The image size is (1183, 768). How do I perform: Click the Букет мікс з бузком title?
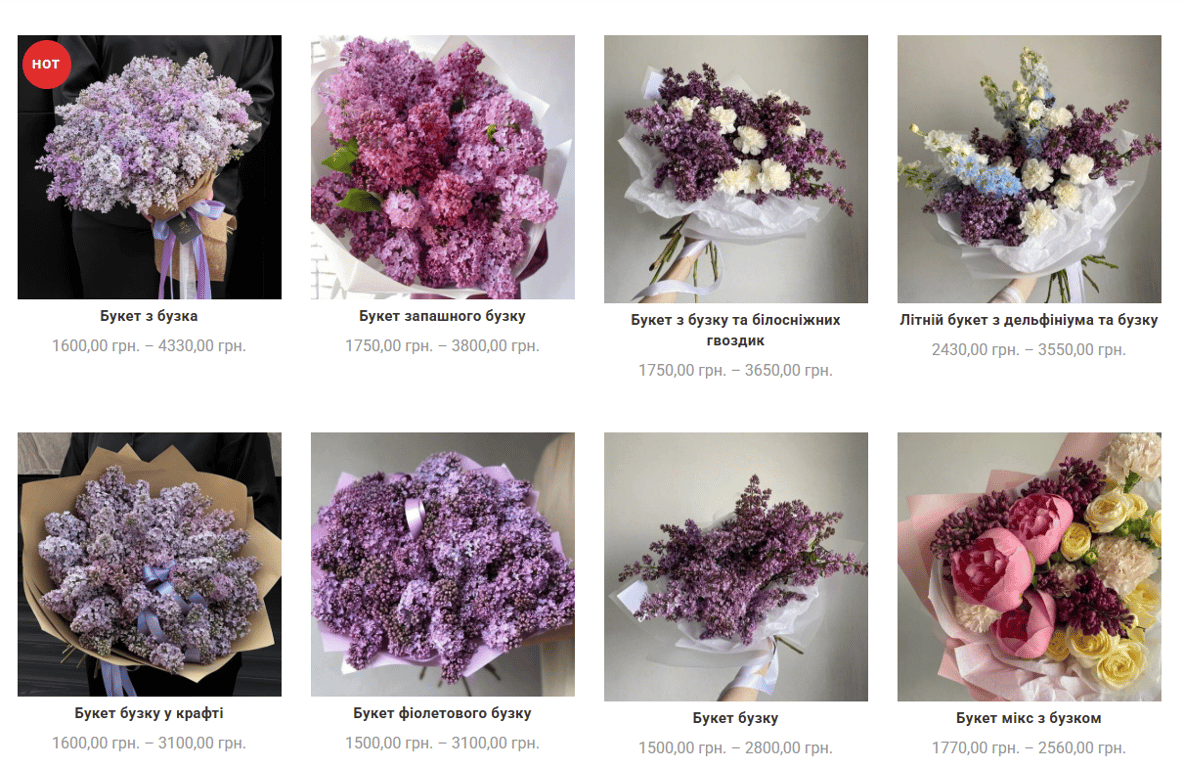click(x=1029, y=718)
